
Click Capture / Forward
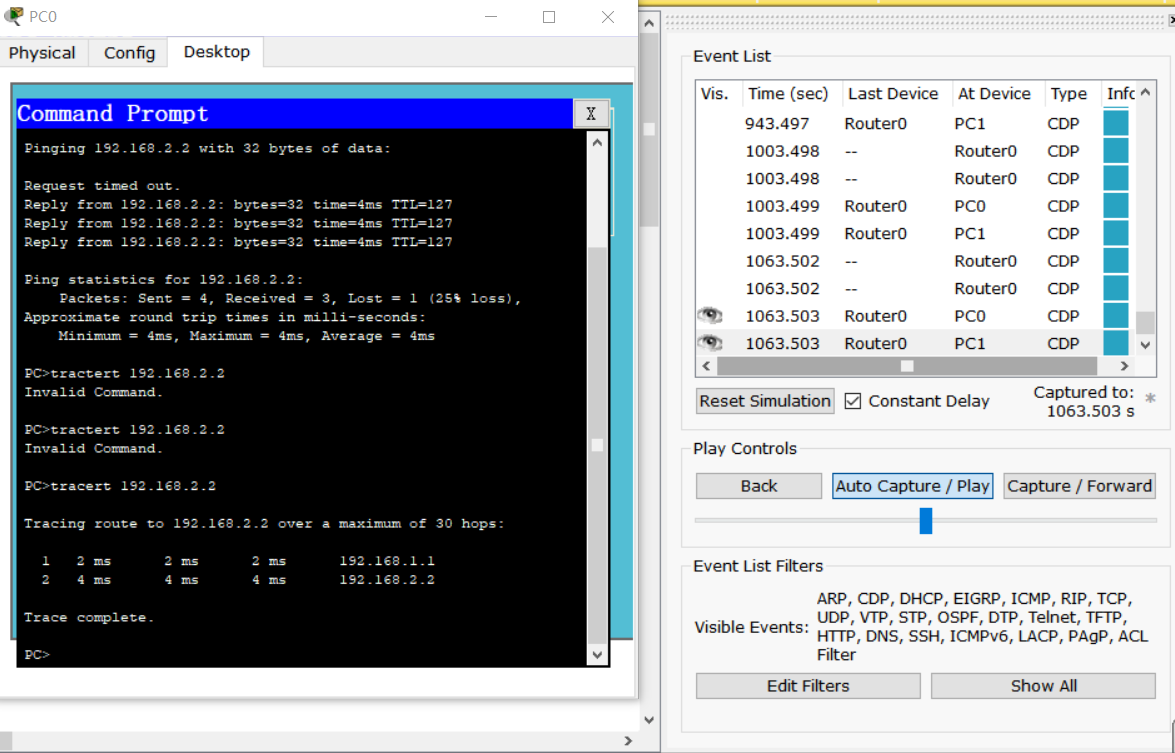1079,485
